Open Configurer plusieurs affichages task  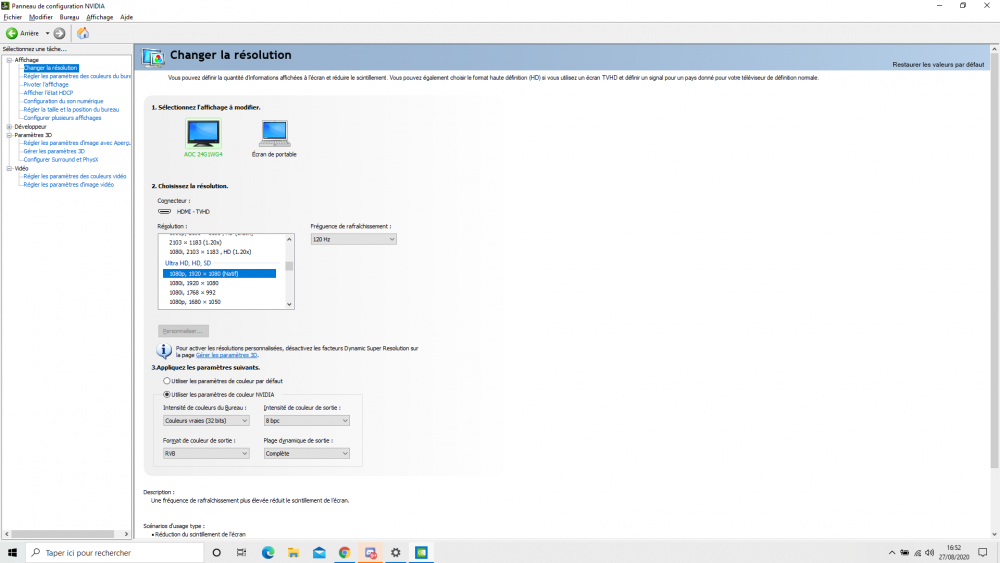(x=62, y=117)
